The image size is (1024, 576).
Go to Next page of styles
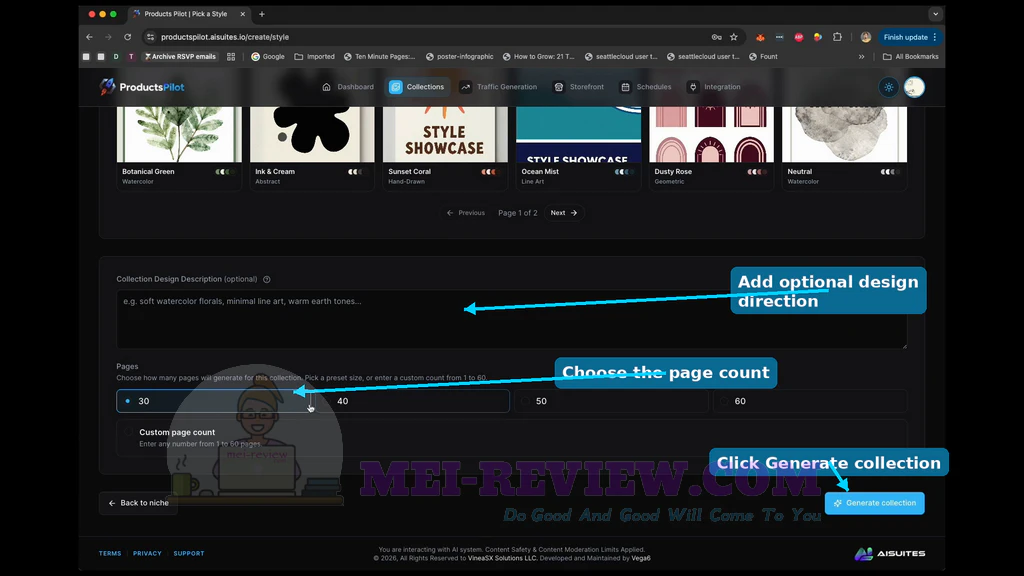564,213
